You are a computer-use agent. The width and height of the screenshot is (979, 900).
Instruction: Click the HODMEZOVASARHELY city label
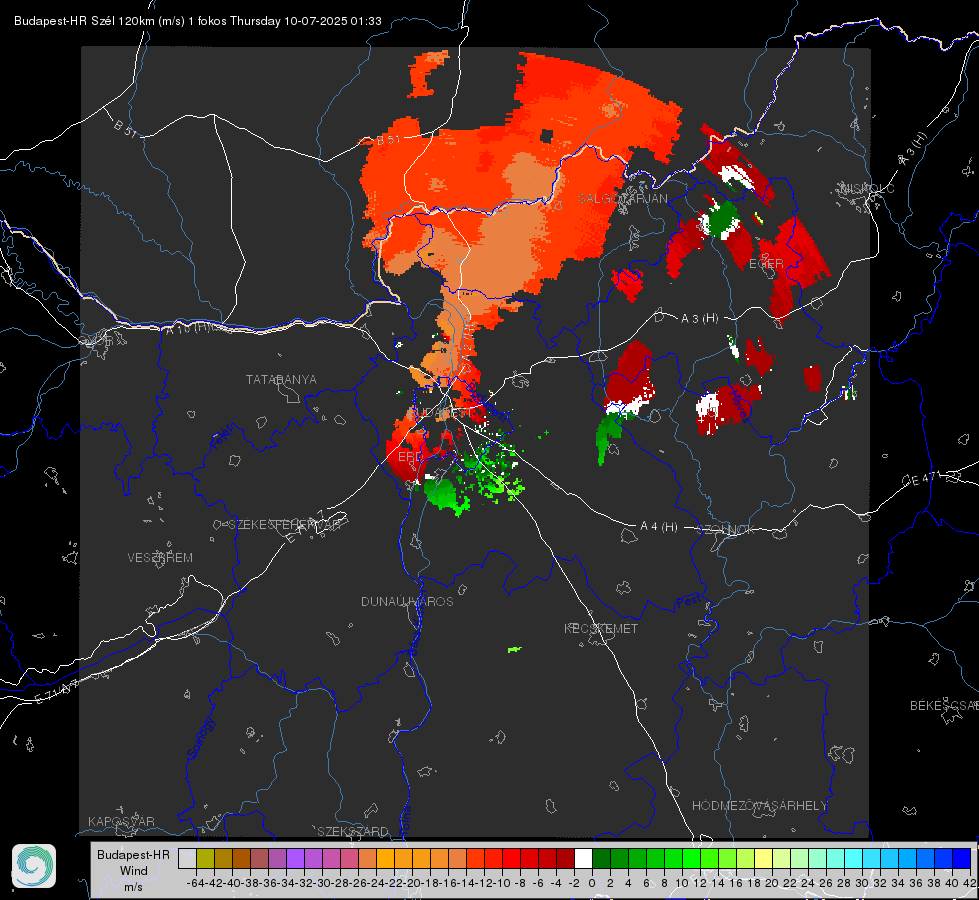759,806
